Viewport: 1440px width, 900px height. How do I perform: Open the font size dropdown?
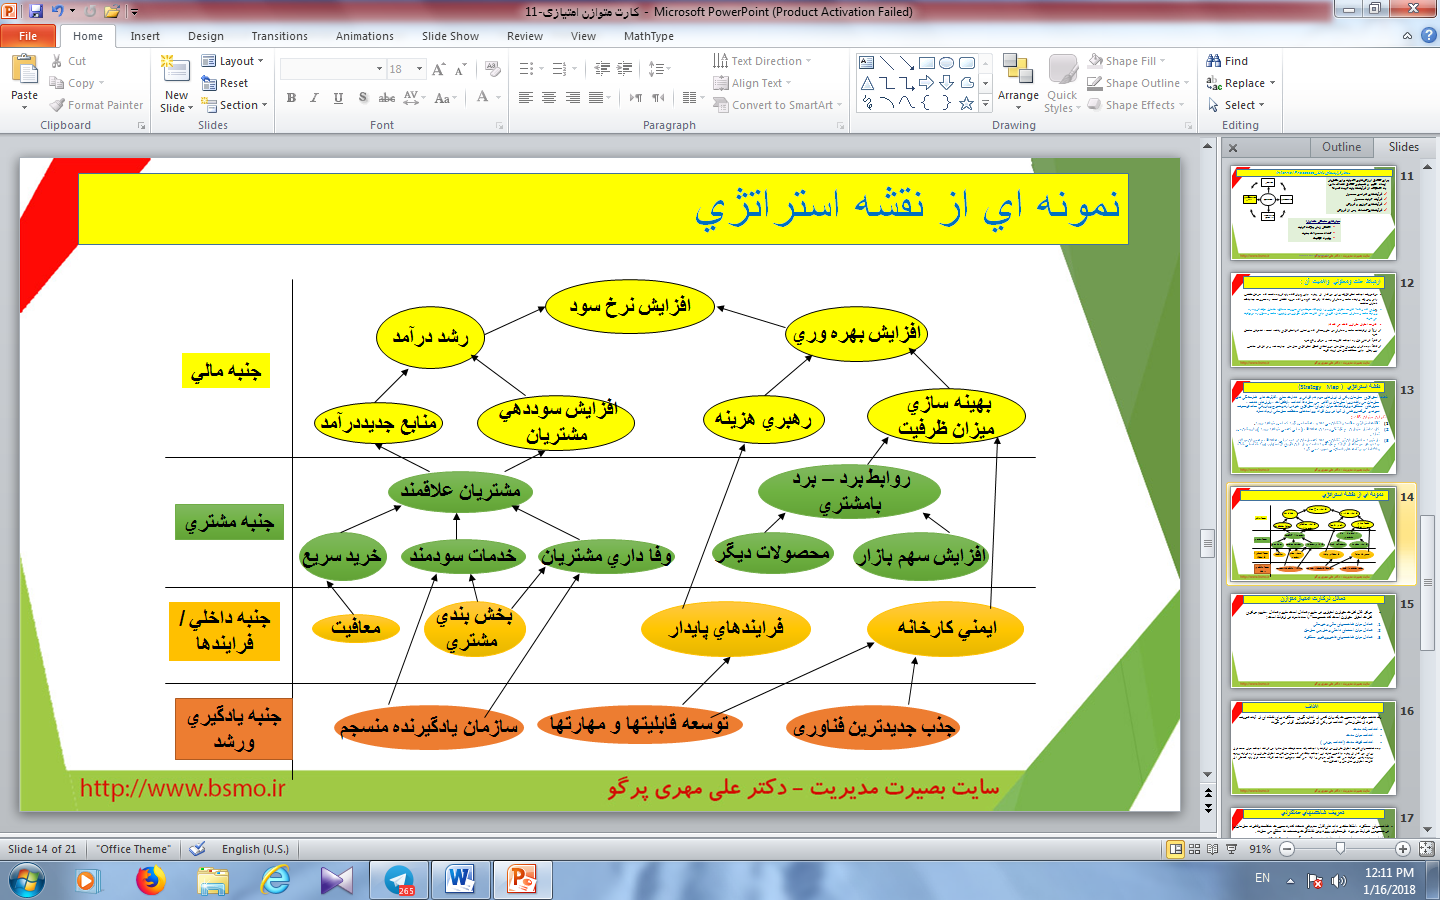coord(419,69)
